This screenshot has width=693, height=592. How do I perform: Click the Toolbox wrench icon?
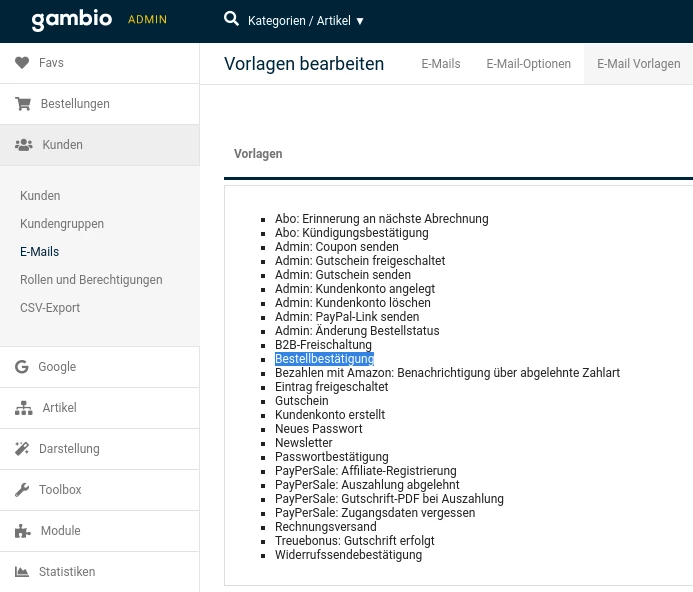point(22,490)
